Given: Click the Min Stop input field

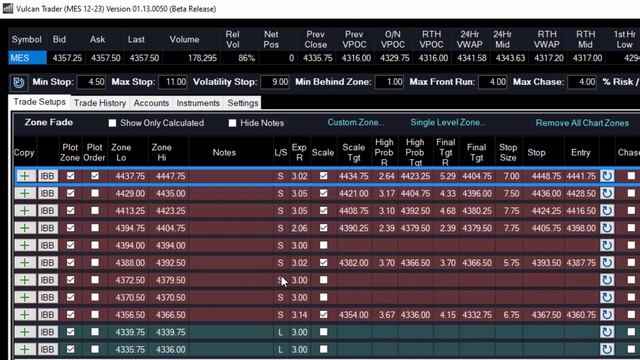Looking at the screenshot, I should pyautogui.click(x=91, y=82).
